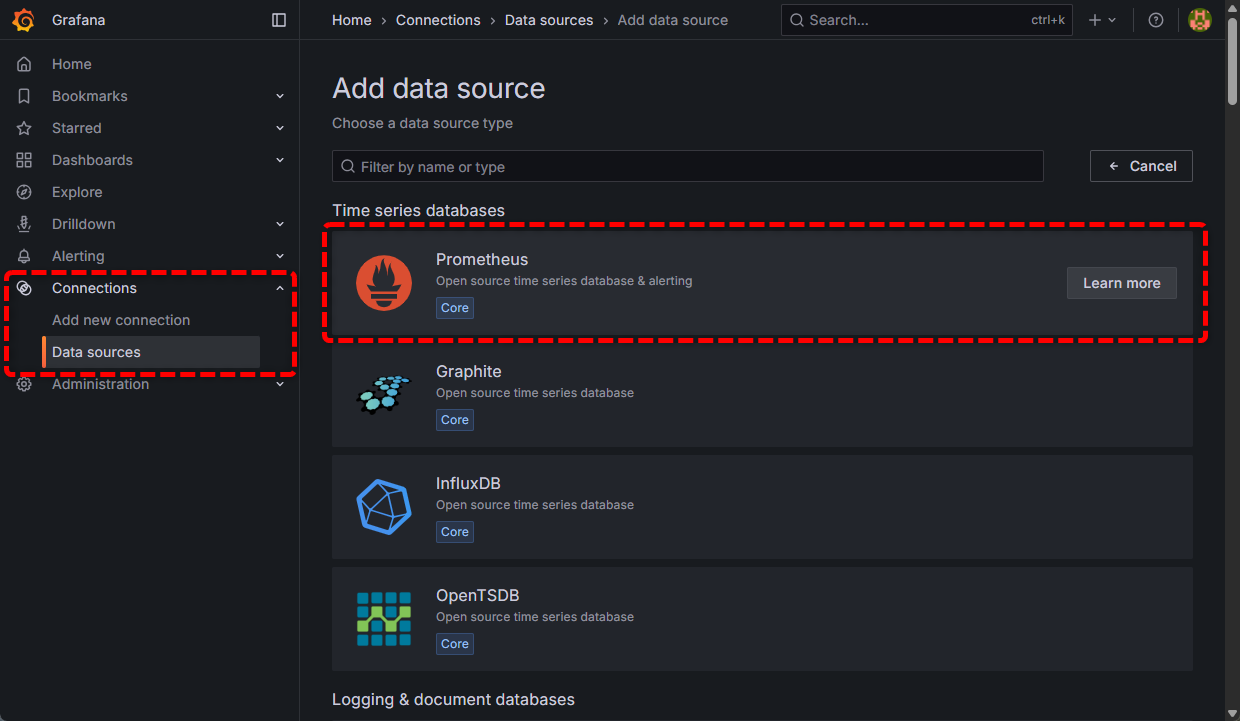Open Dashboards in the sidebar menu
1240x721 pixels.
coord(92,160)
